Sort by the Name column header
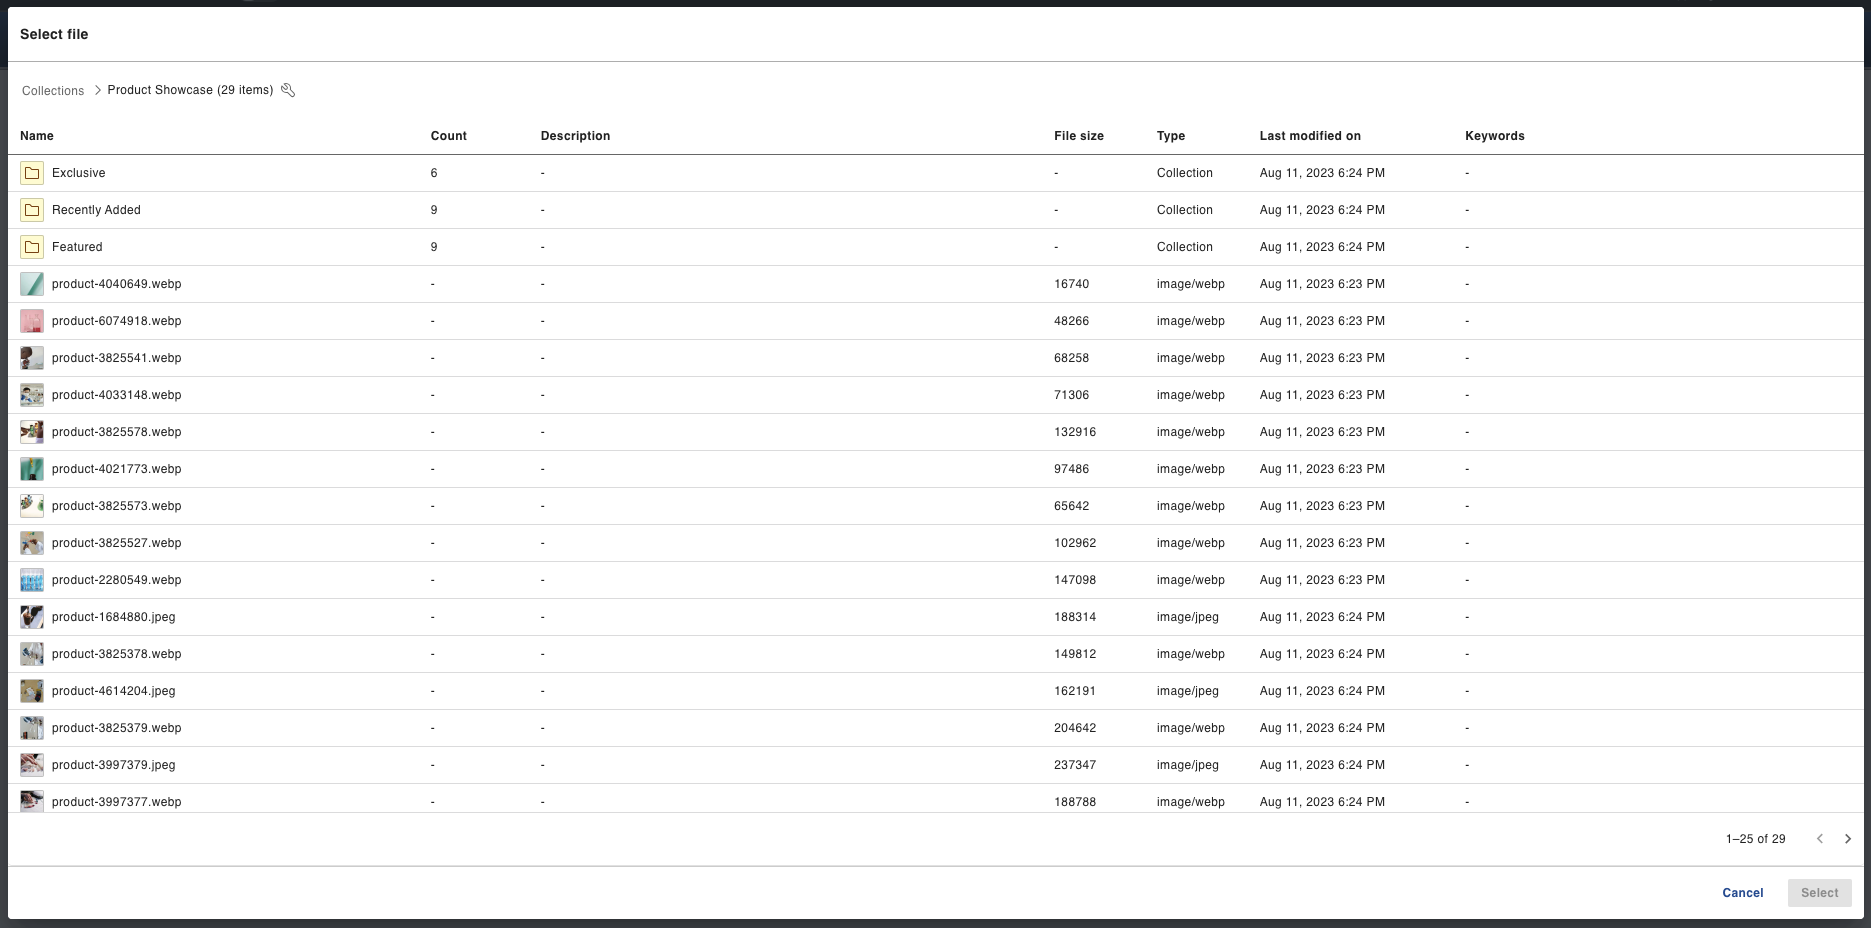The height and width of the screenshot is (928, 1871). 37,136
